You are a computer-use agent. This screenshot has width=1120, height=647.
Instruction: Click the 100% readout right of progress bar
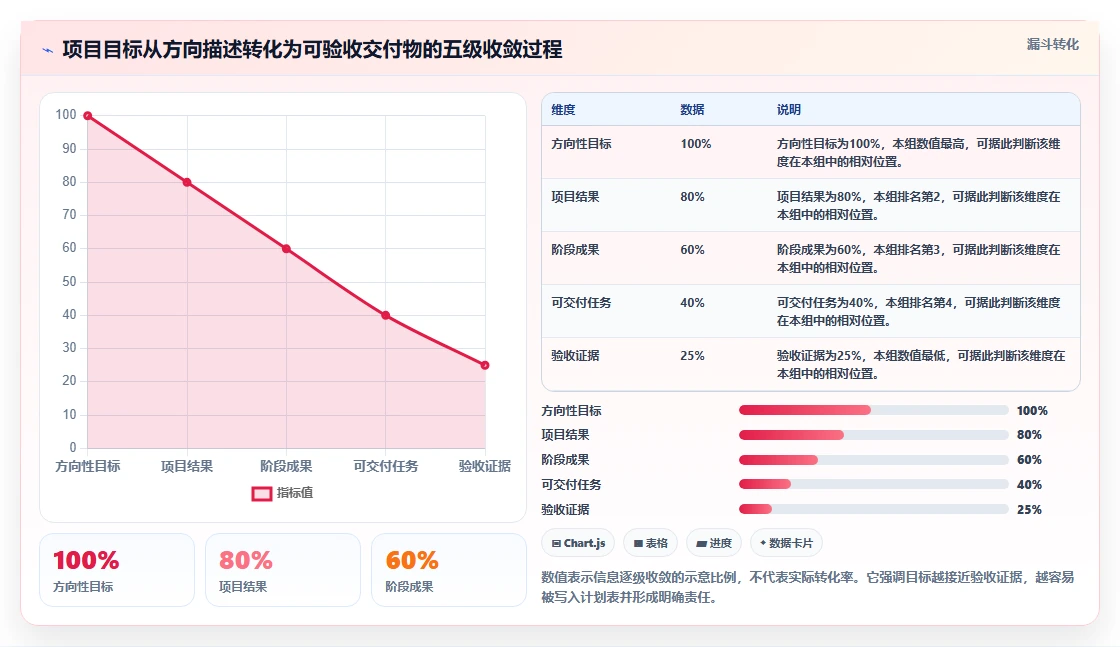point(1032,411)
